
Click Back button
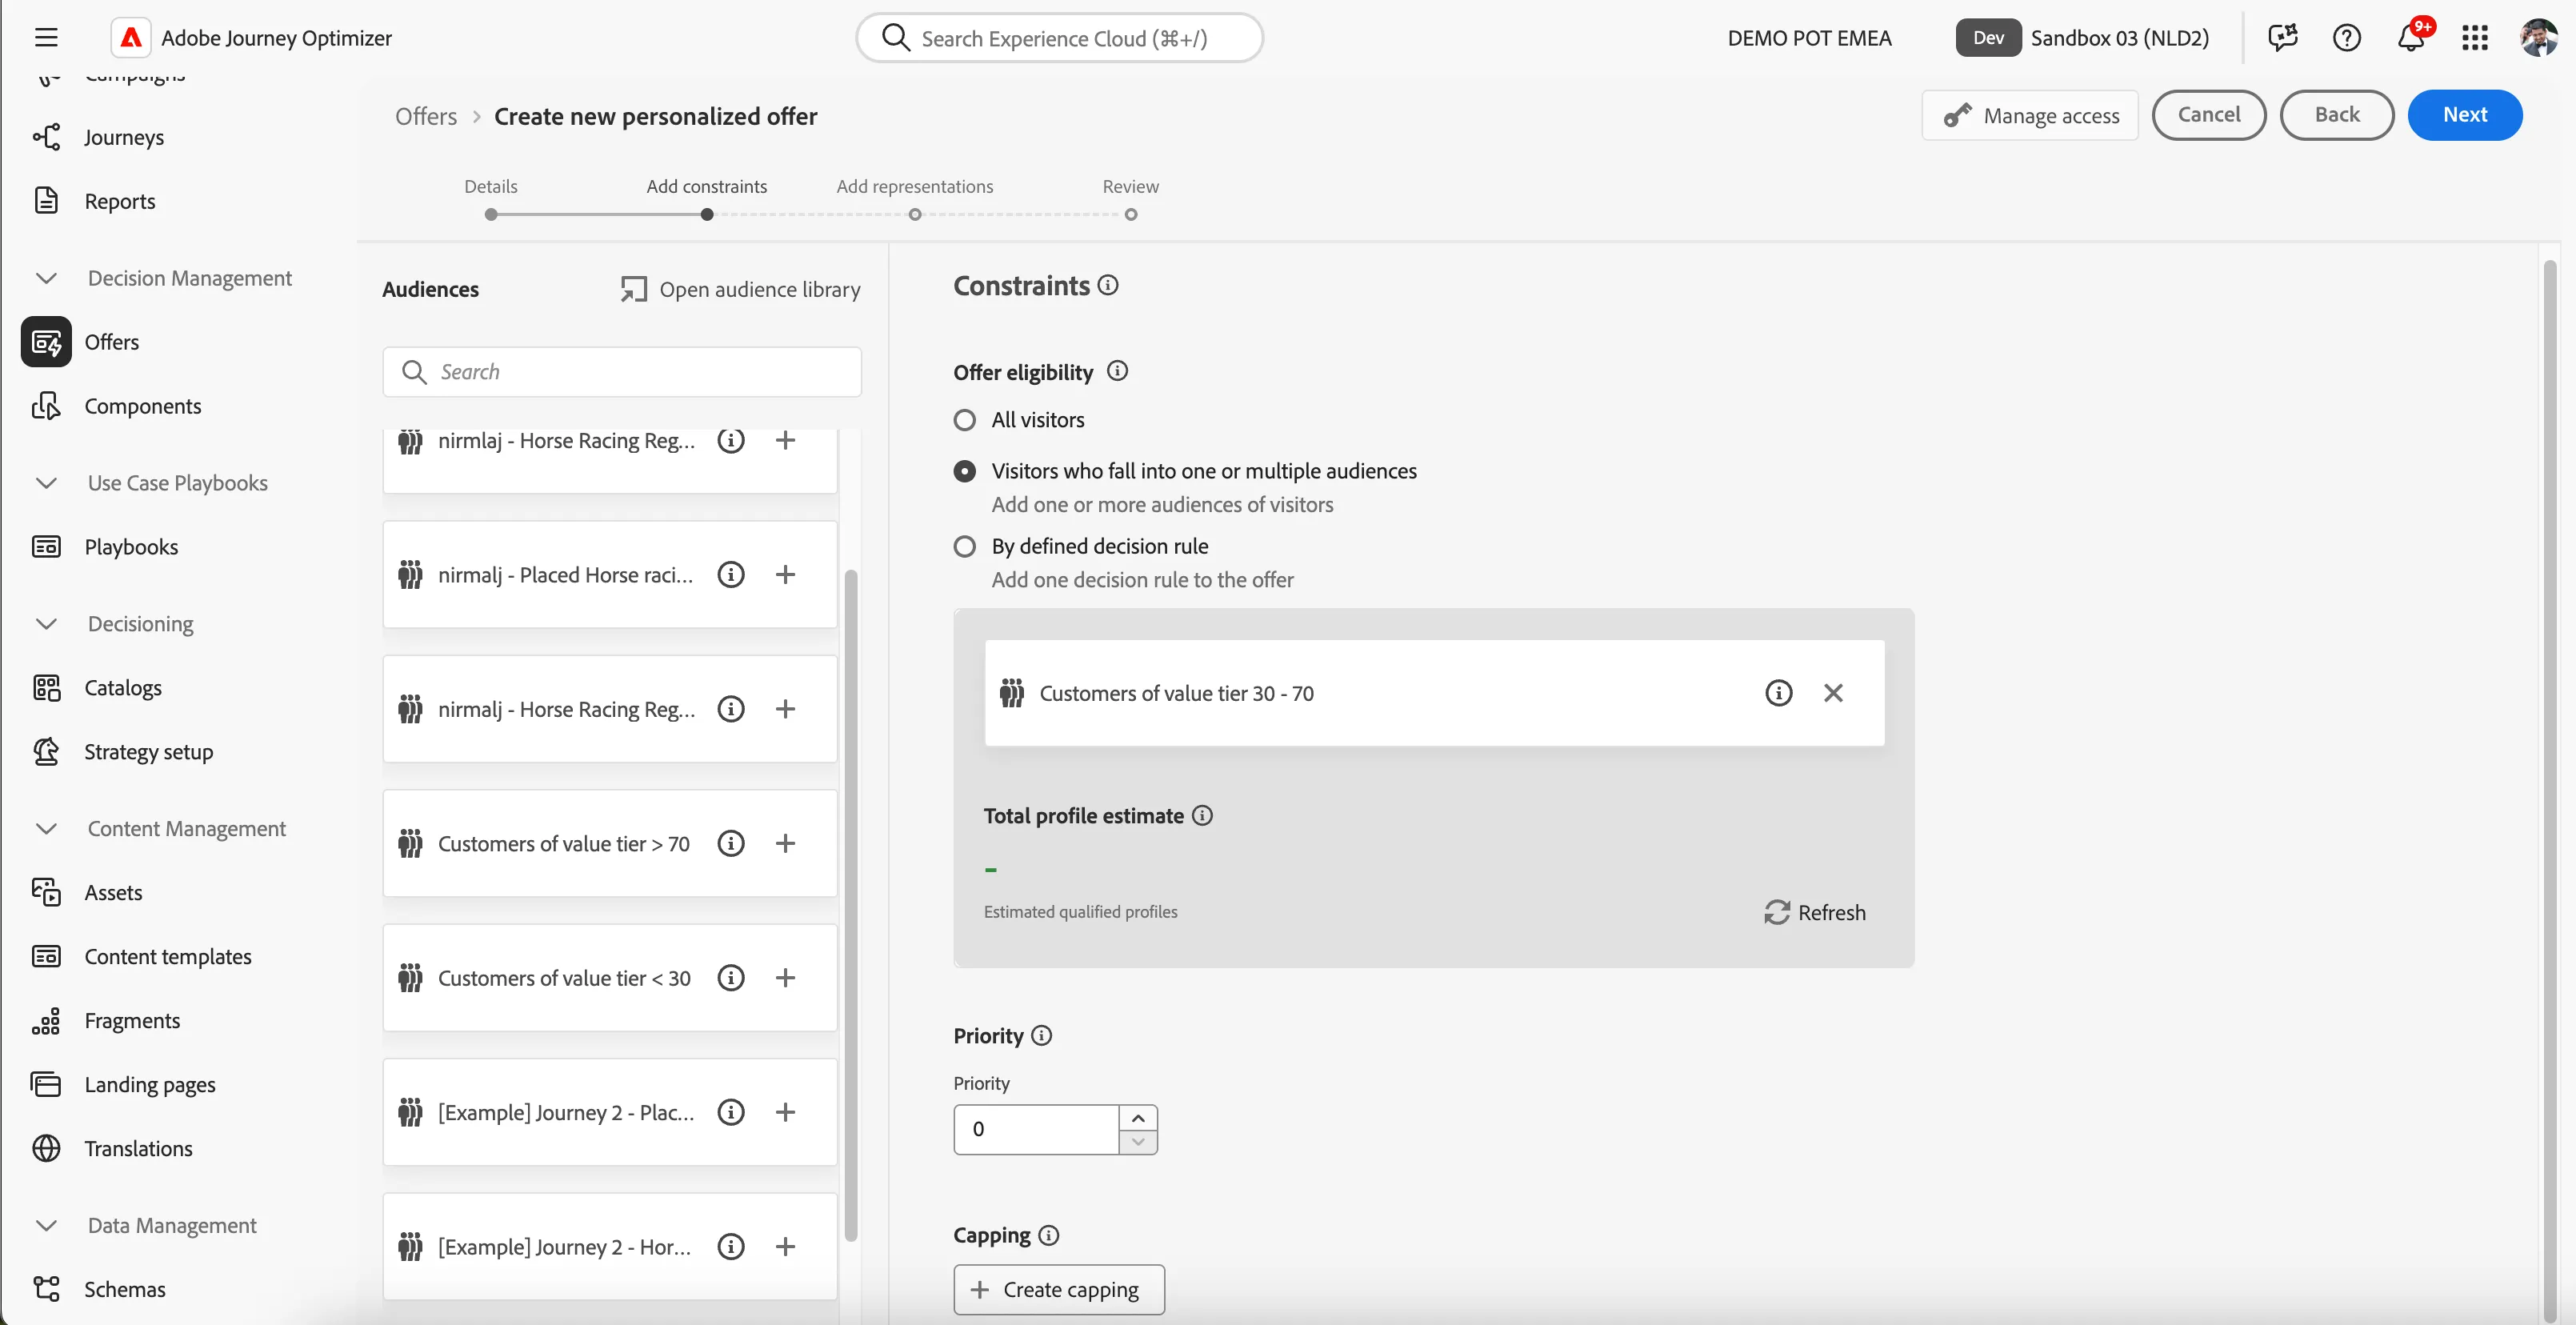click(x=2337, y=115)
